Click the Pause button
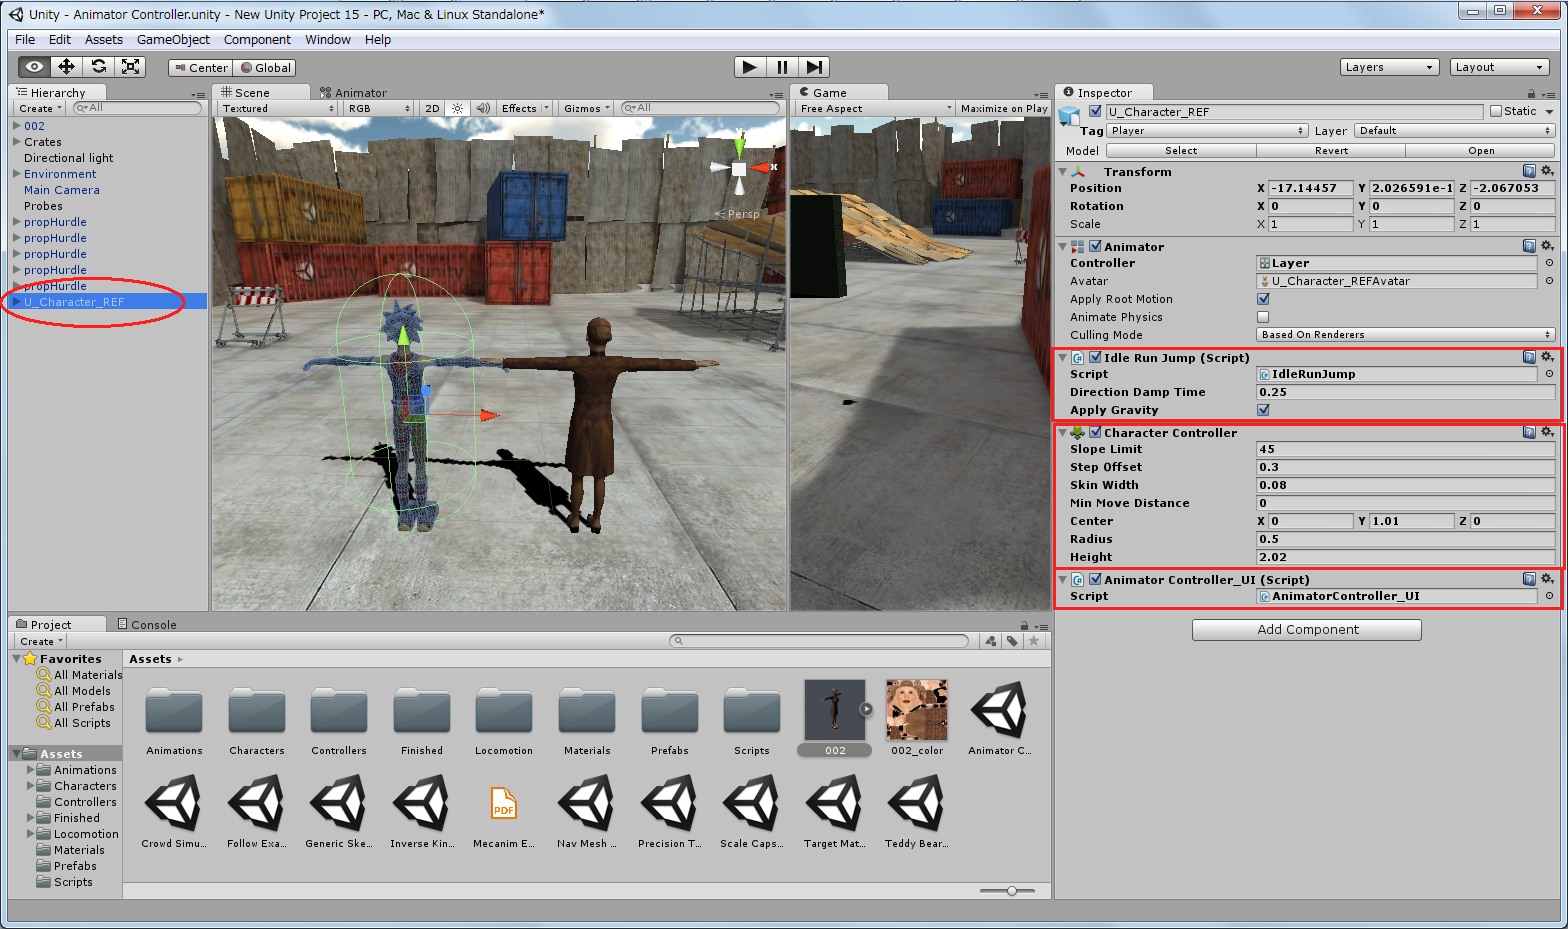This screenshot has height=929, width=1568. tap(782, 67)
